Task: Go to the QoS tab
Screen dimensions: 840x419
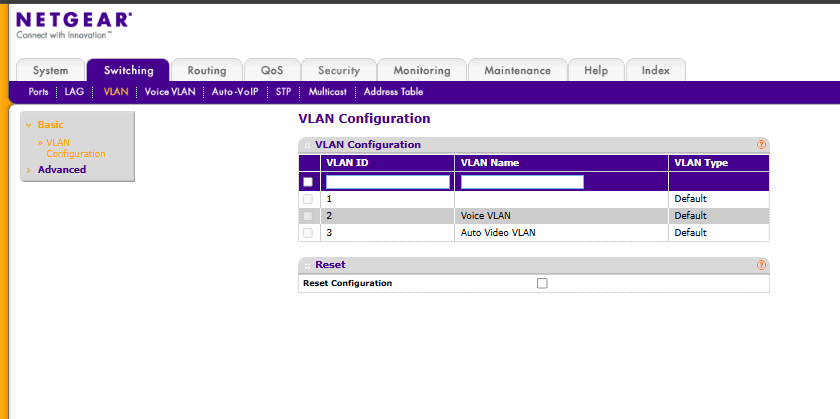Action: (x=272, y=70)
